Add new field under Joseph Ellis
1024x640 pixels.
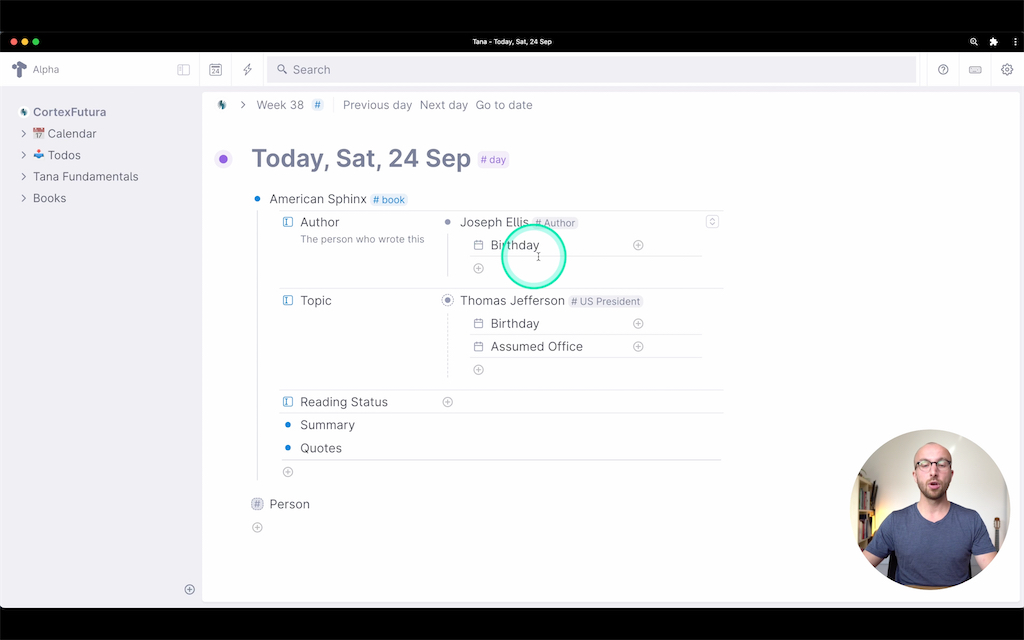point(478,268)
